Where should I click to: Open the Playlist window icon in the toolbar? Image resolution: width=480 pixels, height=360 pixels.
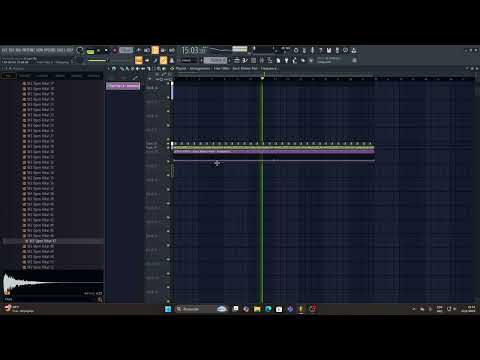point(236,60)
